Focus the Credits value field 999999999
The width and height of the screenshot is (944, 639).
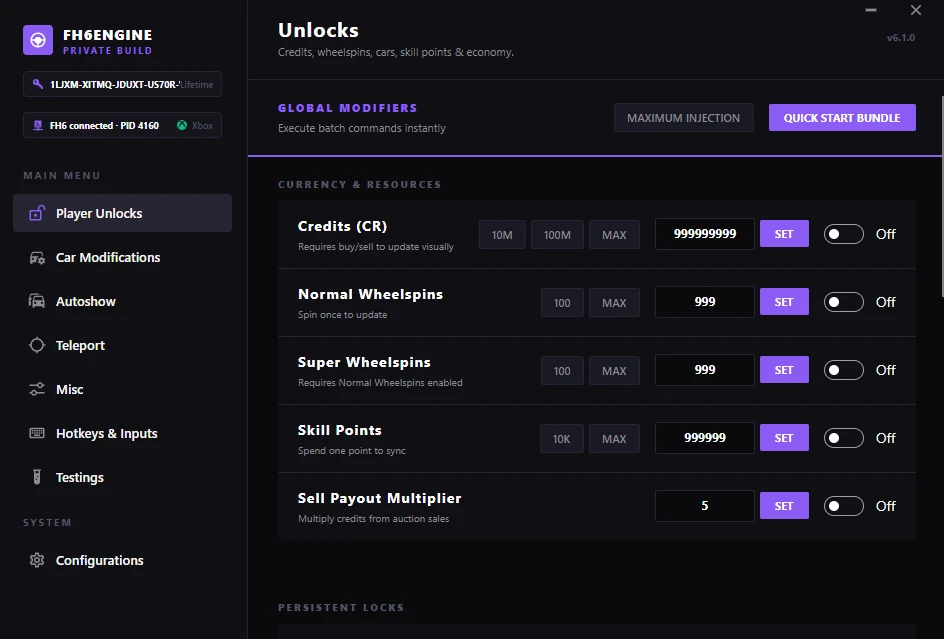pos(704,234)
